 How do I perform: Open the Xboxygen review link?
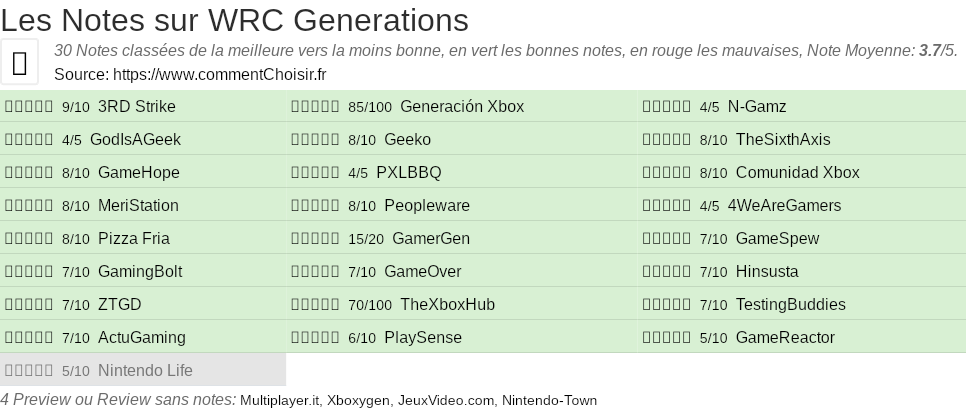point(358,401)
